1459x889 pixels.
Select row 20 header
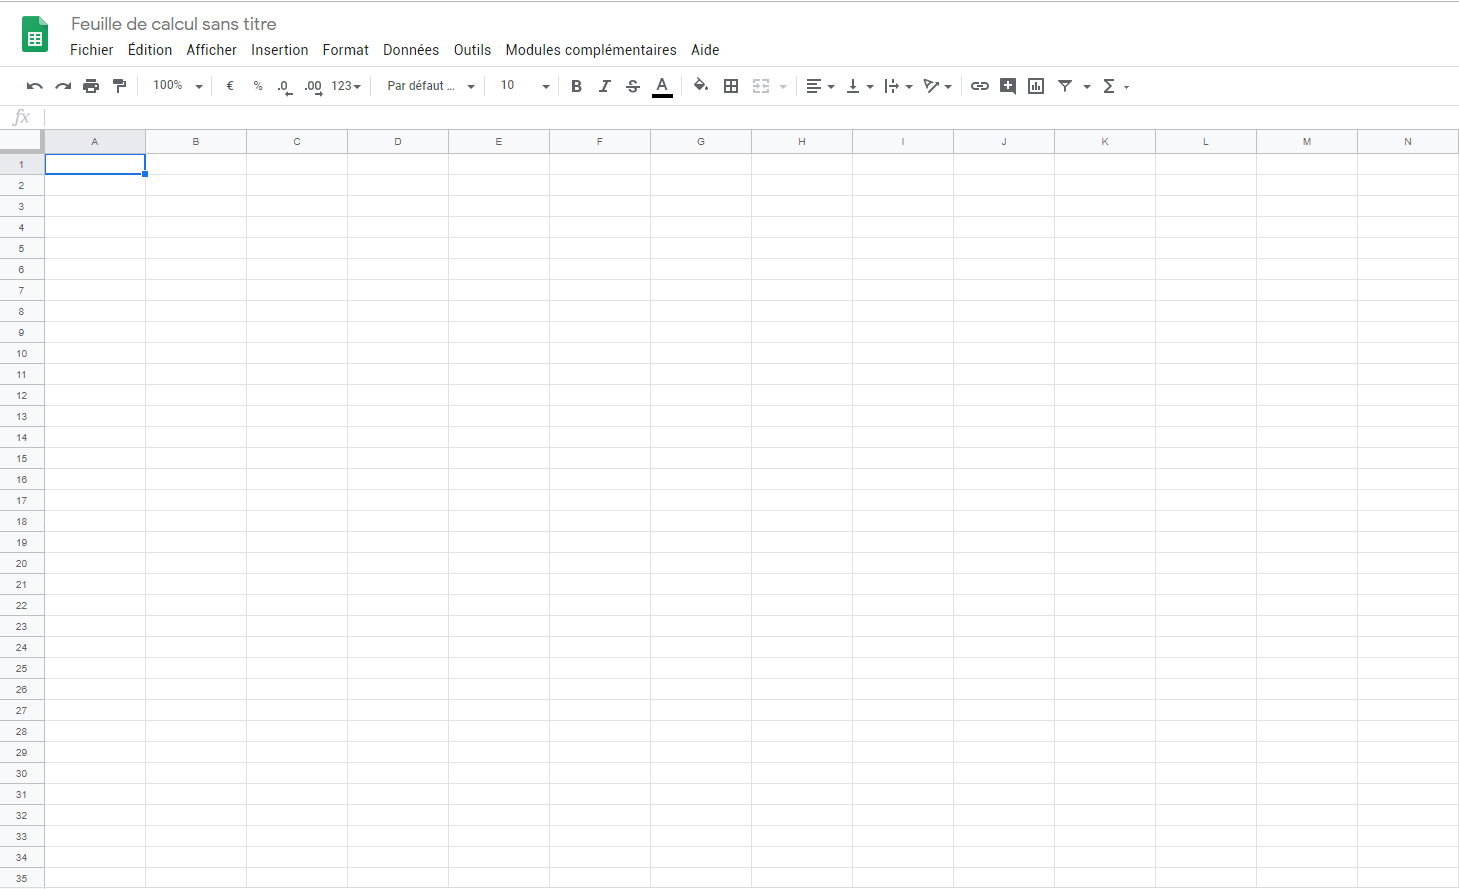coord(22,563)
